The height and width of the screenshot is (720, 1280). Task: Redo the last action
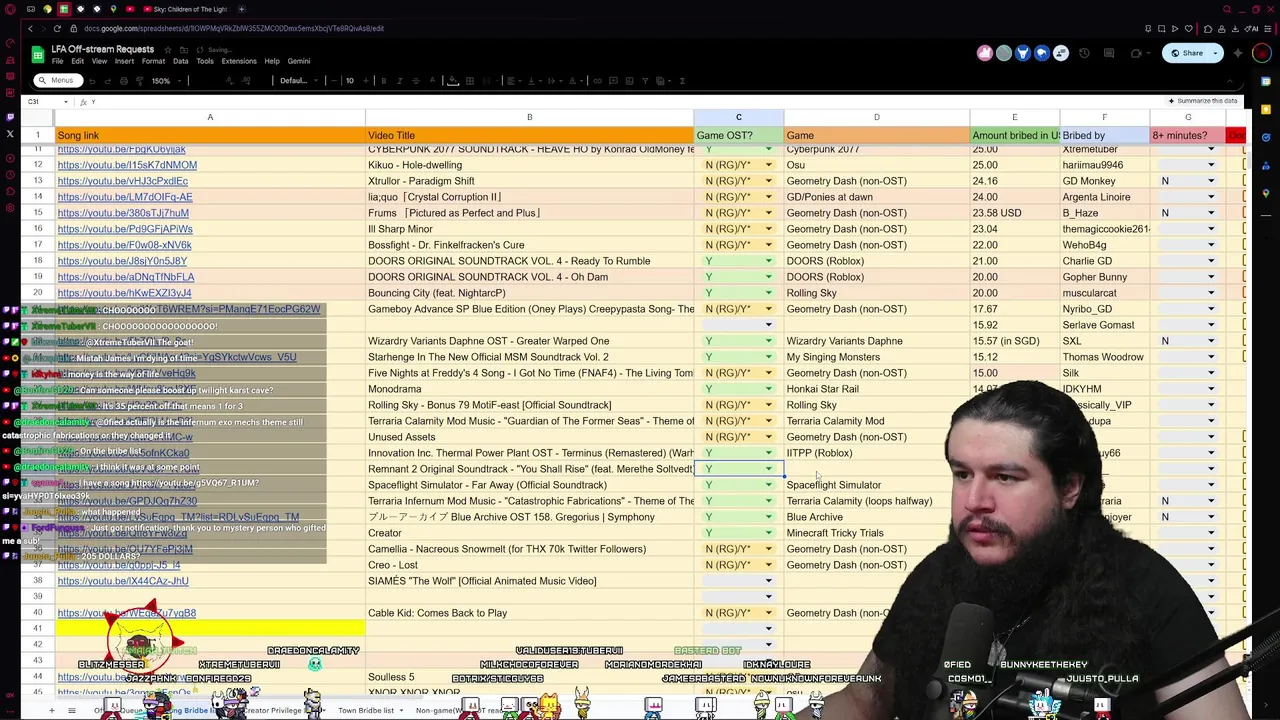(x=108, y=81)
